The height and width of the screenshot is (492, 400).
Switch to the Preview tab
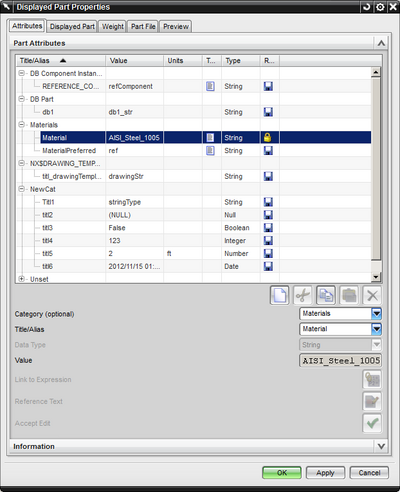(176, 26)
